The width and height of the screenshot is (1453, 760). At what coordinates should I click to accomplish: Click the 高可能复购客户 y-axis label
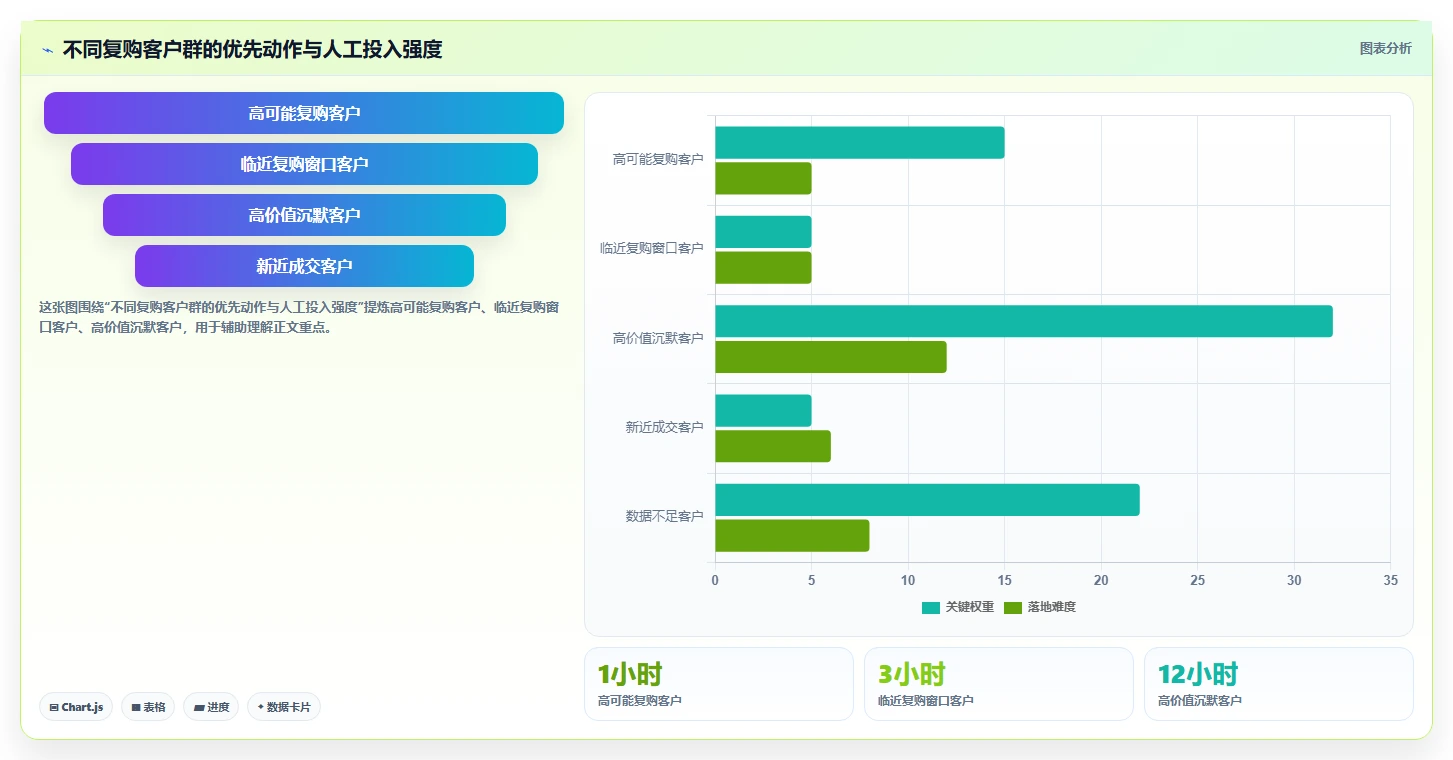(658, 159)
